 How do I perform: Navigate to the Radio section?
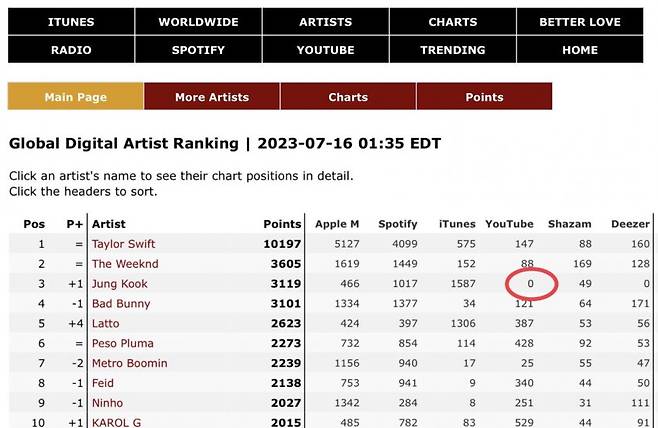pos(71,50)
